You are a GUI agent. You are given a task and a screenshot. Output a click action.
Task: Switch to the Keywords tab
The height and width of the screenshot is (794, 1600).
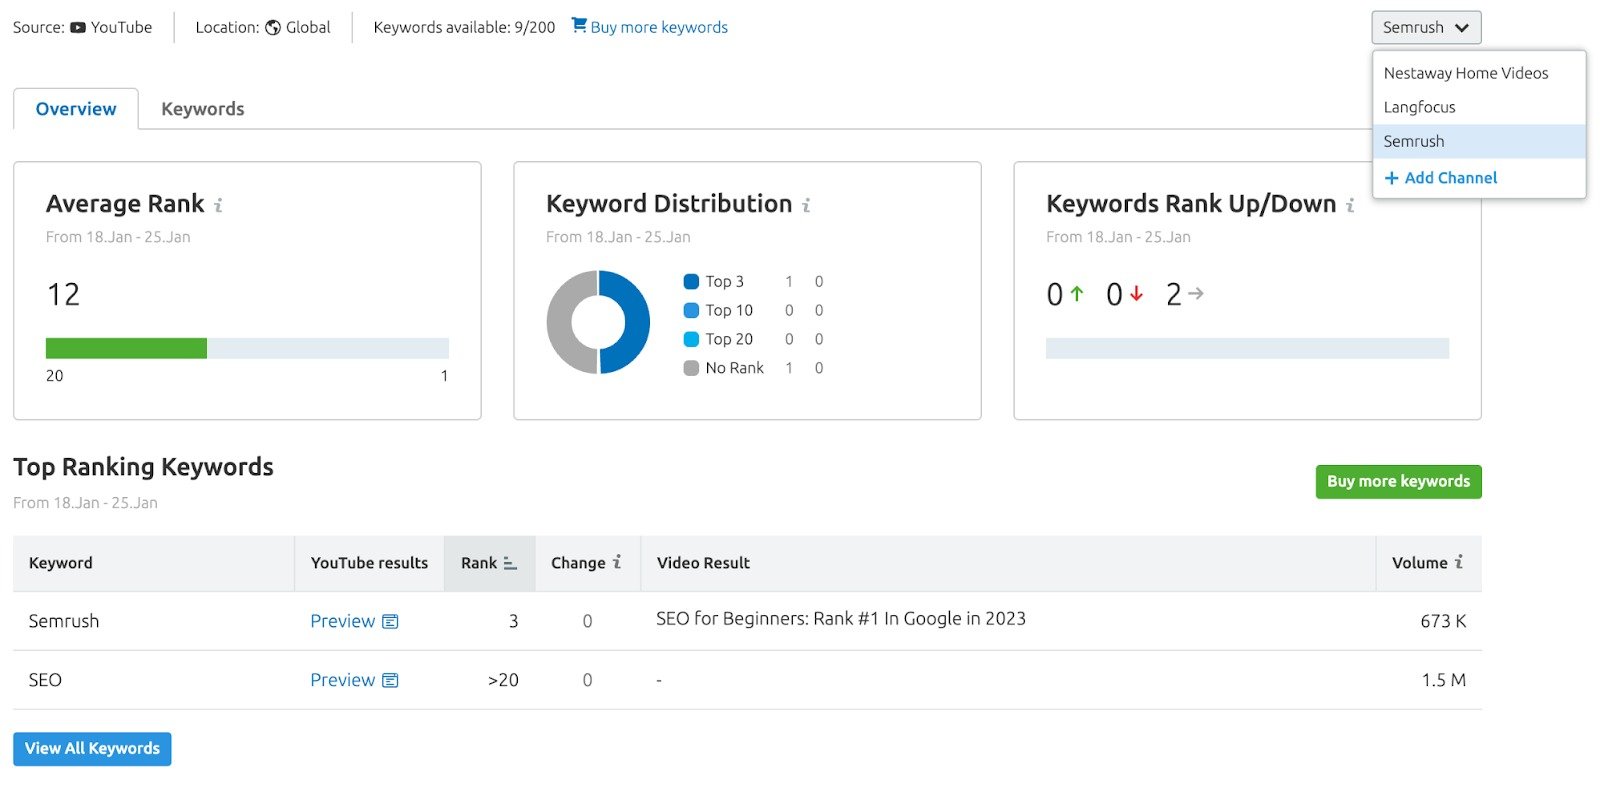(x=202, y=109)
